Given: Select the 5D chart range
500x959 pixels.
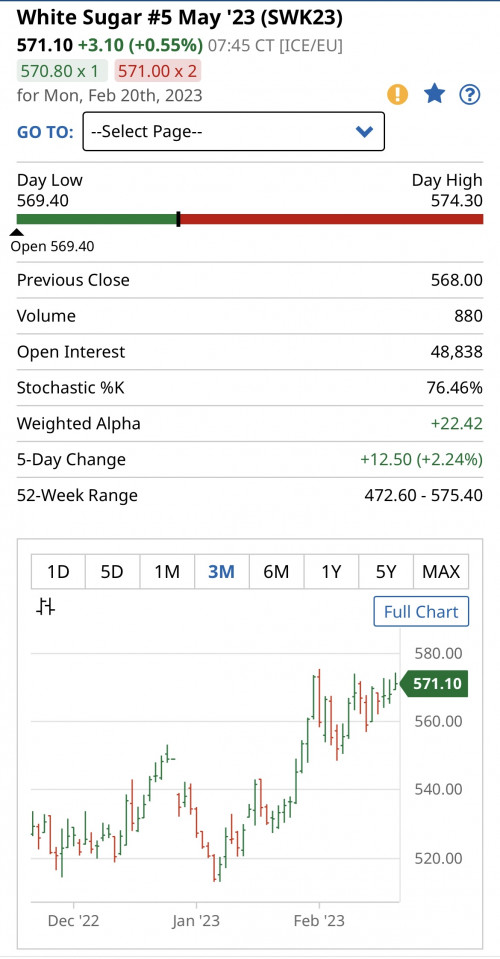Looking at the screenshot, I should coord(112,572).
